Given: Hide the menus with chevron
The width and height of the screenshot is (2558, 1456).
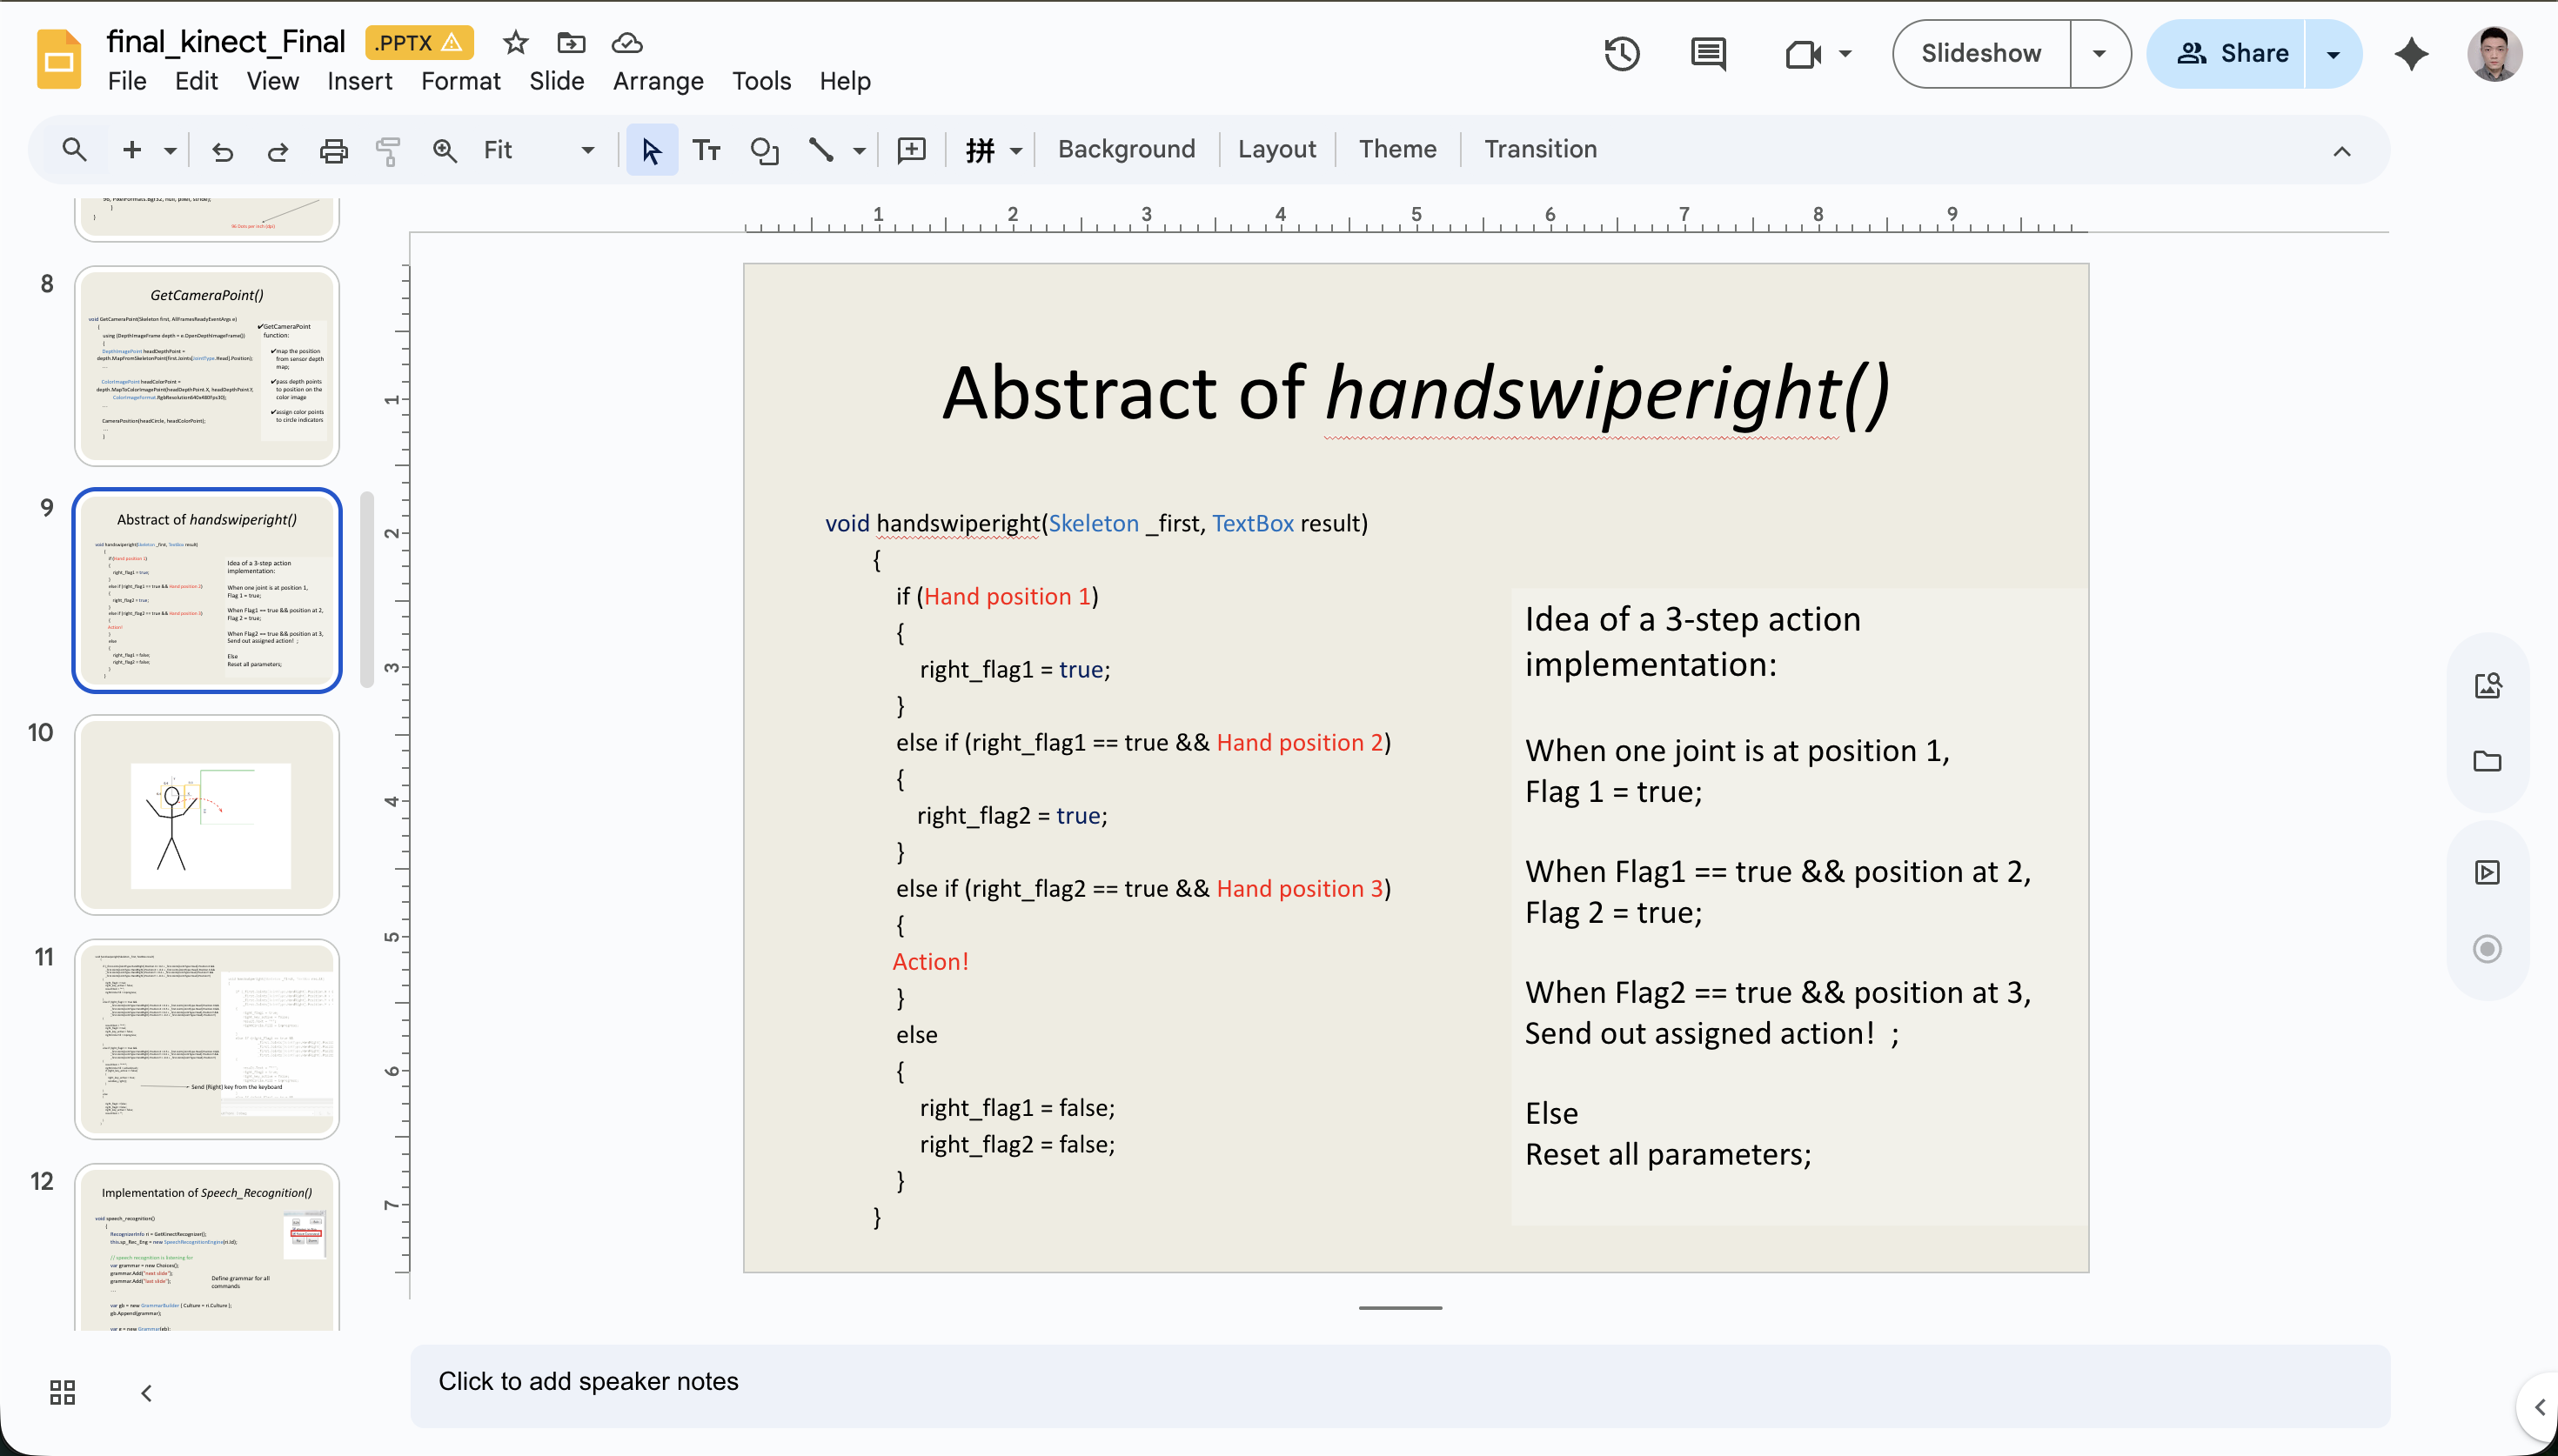Looking at the screenshot, I should pyautogui.click(x=2341, y=151).
